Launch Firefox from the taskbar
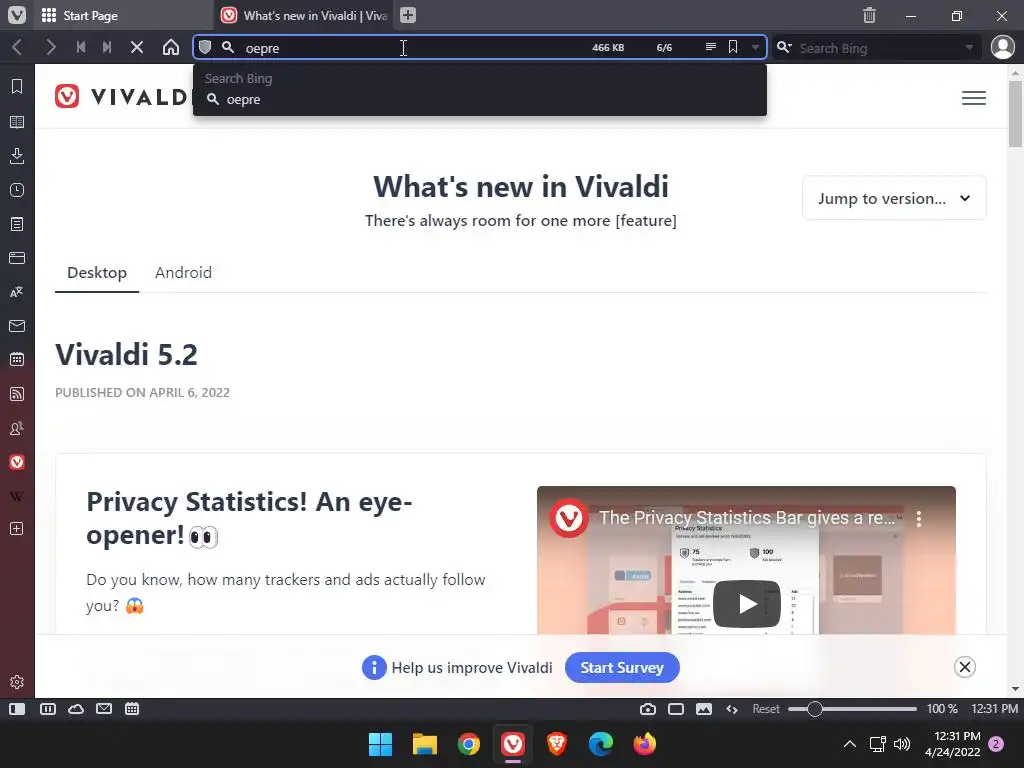Viewport: 1024px width, 768px height. 645,744
